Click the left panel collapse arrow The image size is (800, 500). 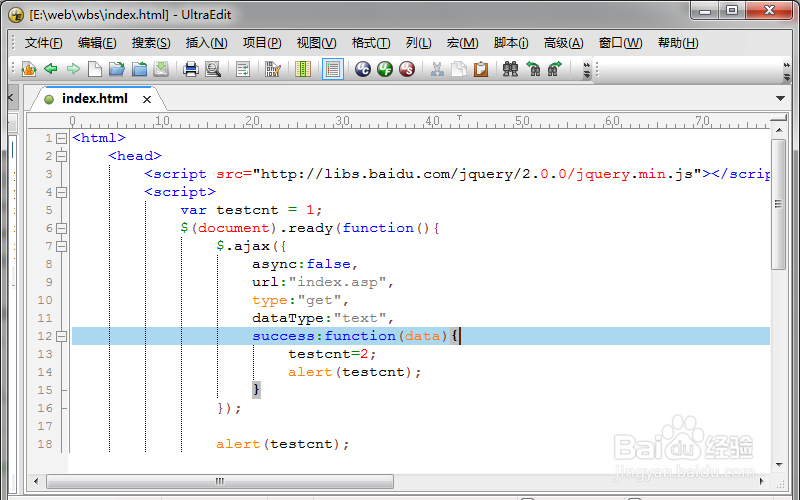[10, 97]
